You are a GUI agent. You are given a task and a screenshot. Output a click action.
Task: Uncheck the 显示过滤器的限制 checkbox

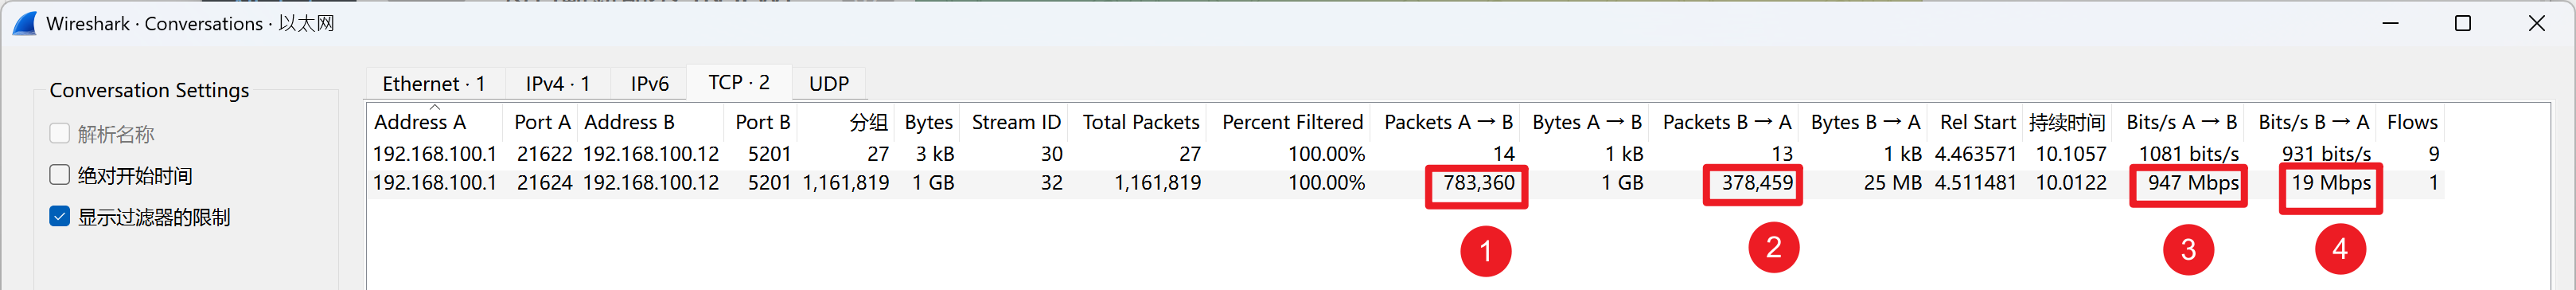(59, 216)
